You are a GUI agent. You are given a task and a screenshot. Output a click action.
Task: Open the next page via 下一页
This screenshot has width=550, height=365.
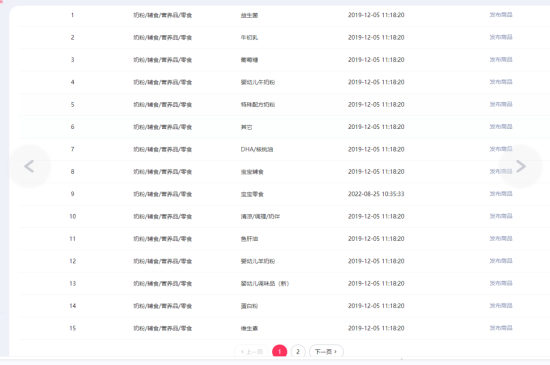tap(326, 351)
